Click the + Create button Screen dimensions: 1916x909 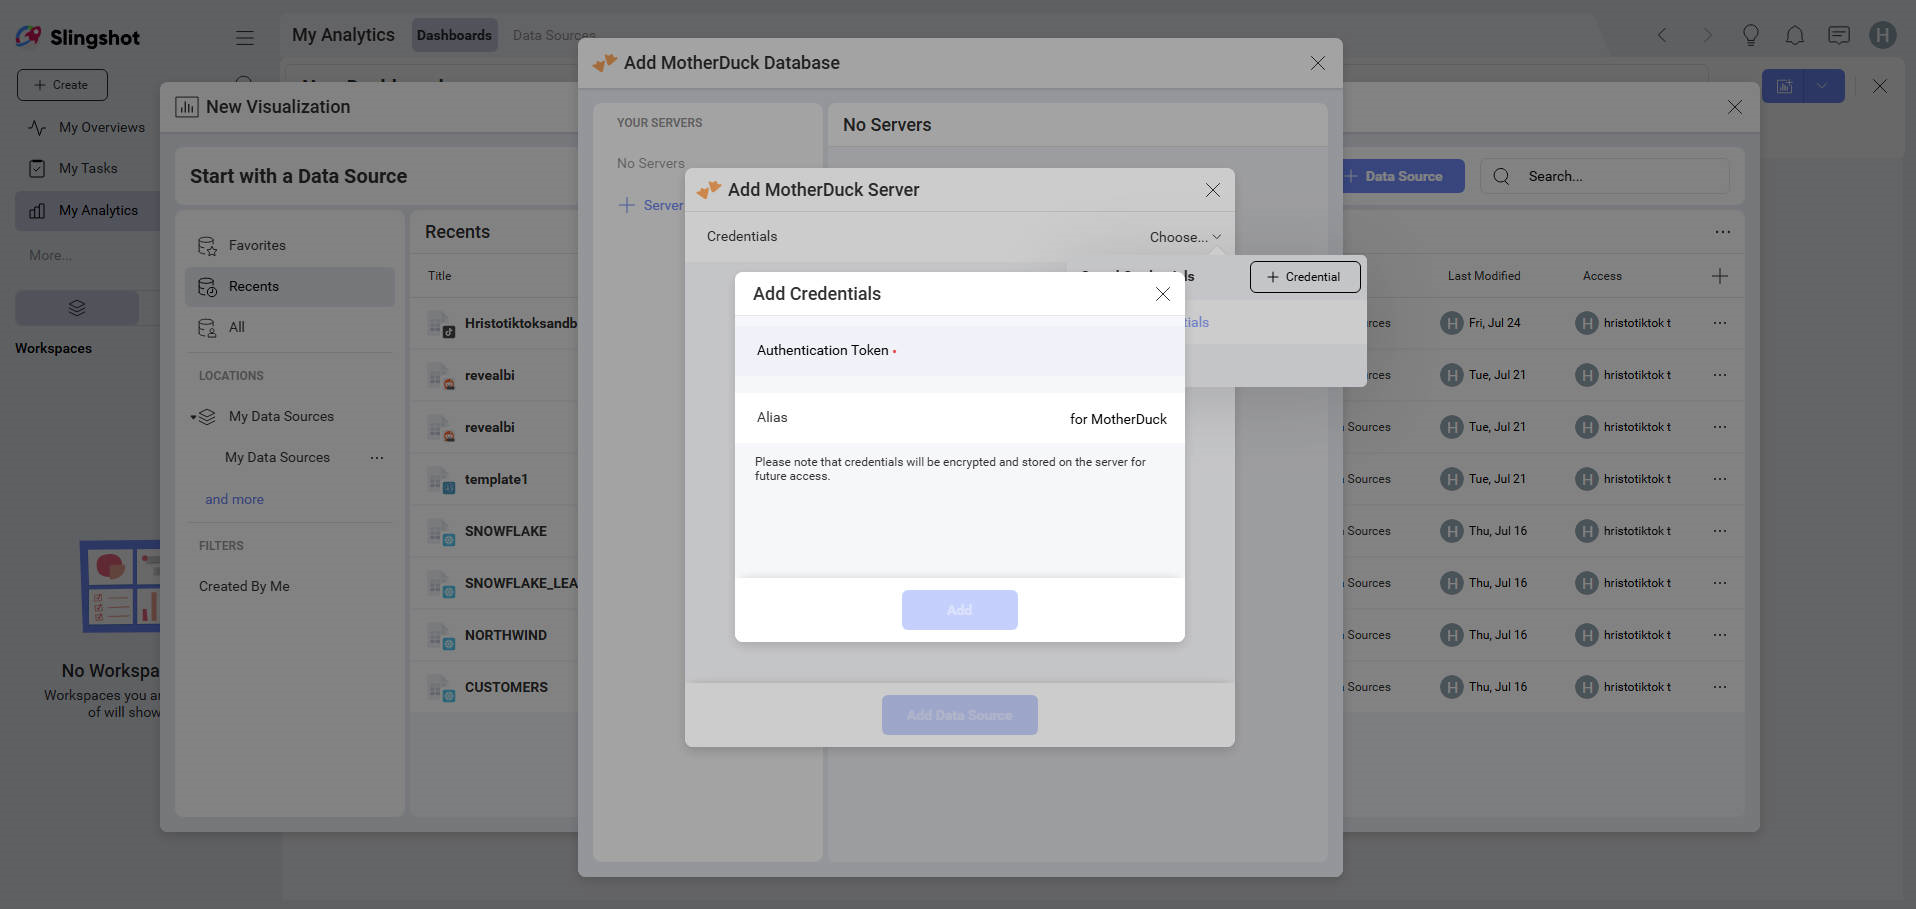pos(62,85)
